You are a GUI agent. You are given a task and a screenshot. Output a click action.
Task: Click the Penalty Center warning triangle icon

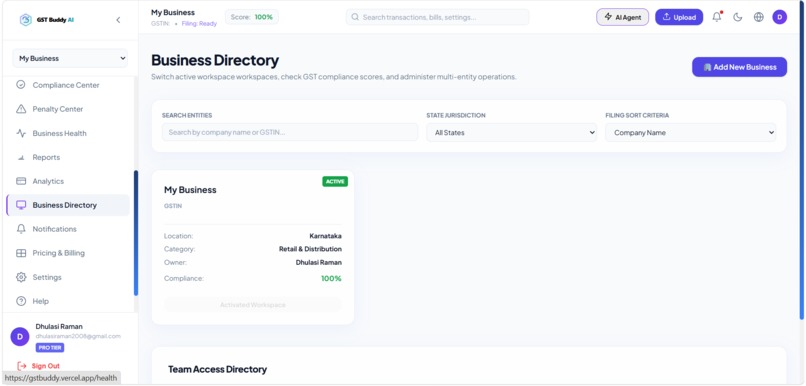pyautogui.click(x=21, y=109)
